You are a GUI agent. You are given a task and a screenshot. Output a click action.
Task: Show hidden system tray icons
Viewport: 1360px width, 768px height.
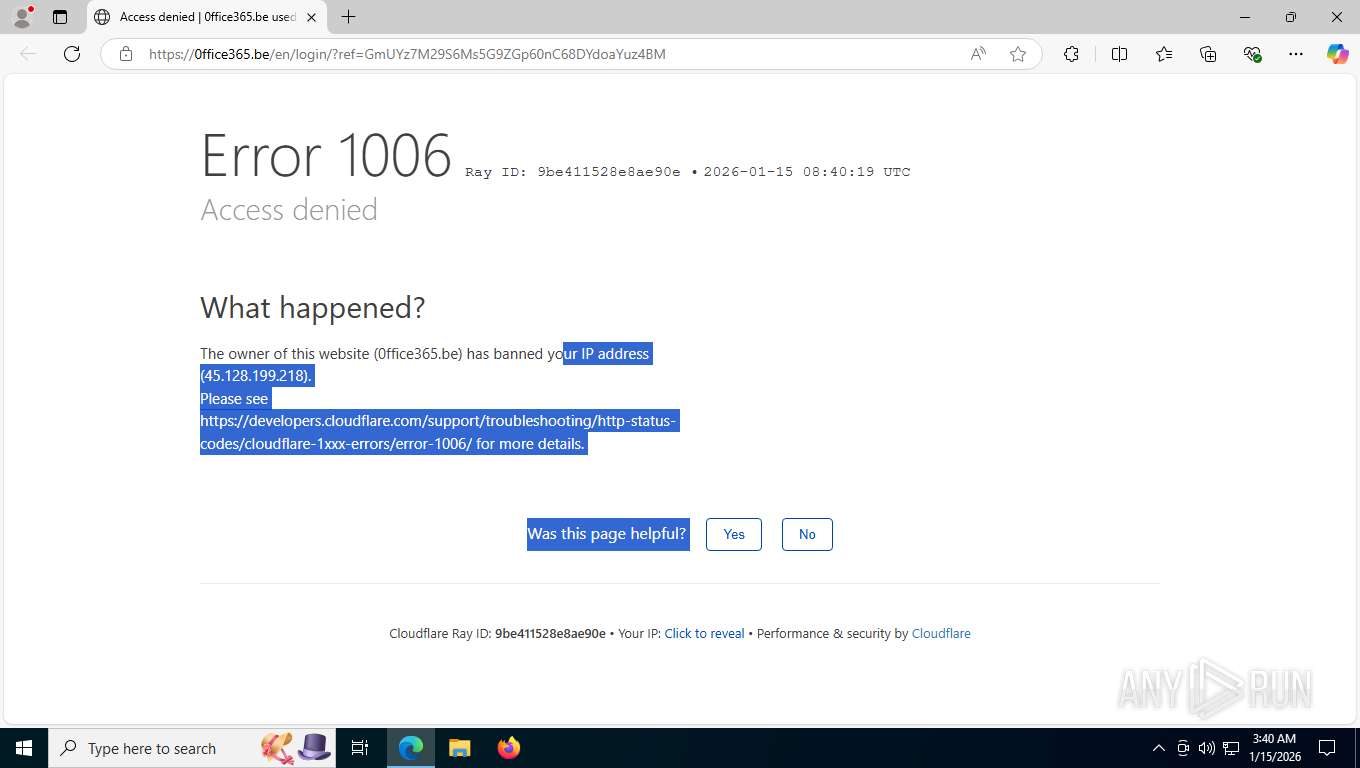1159,748
